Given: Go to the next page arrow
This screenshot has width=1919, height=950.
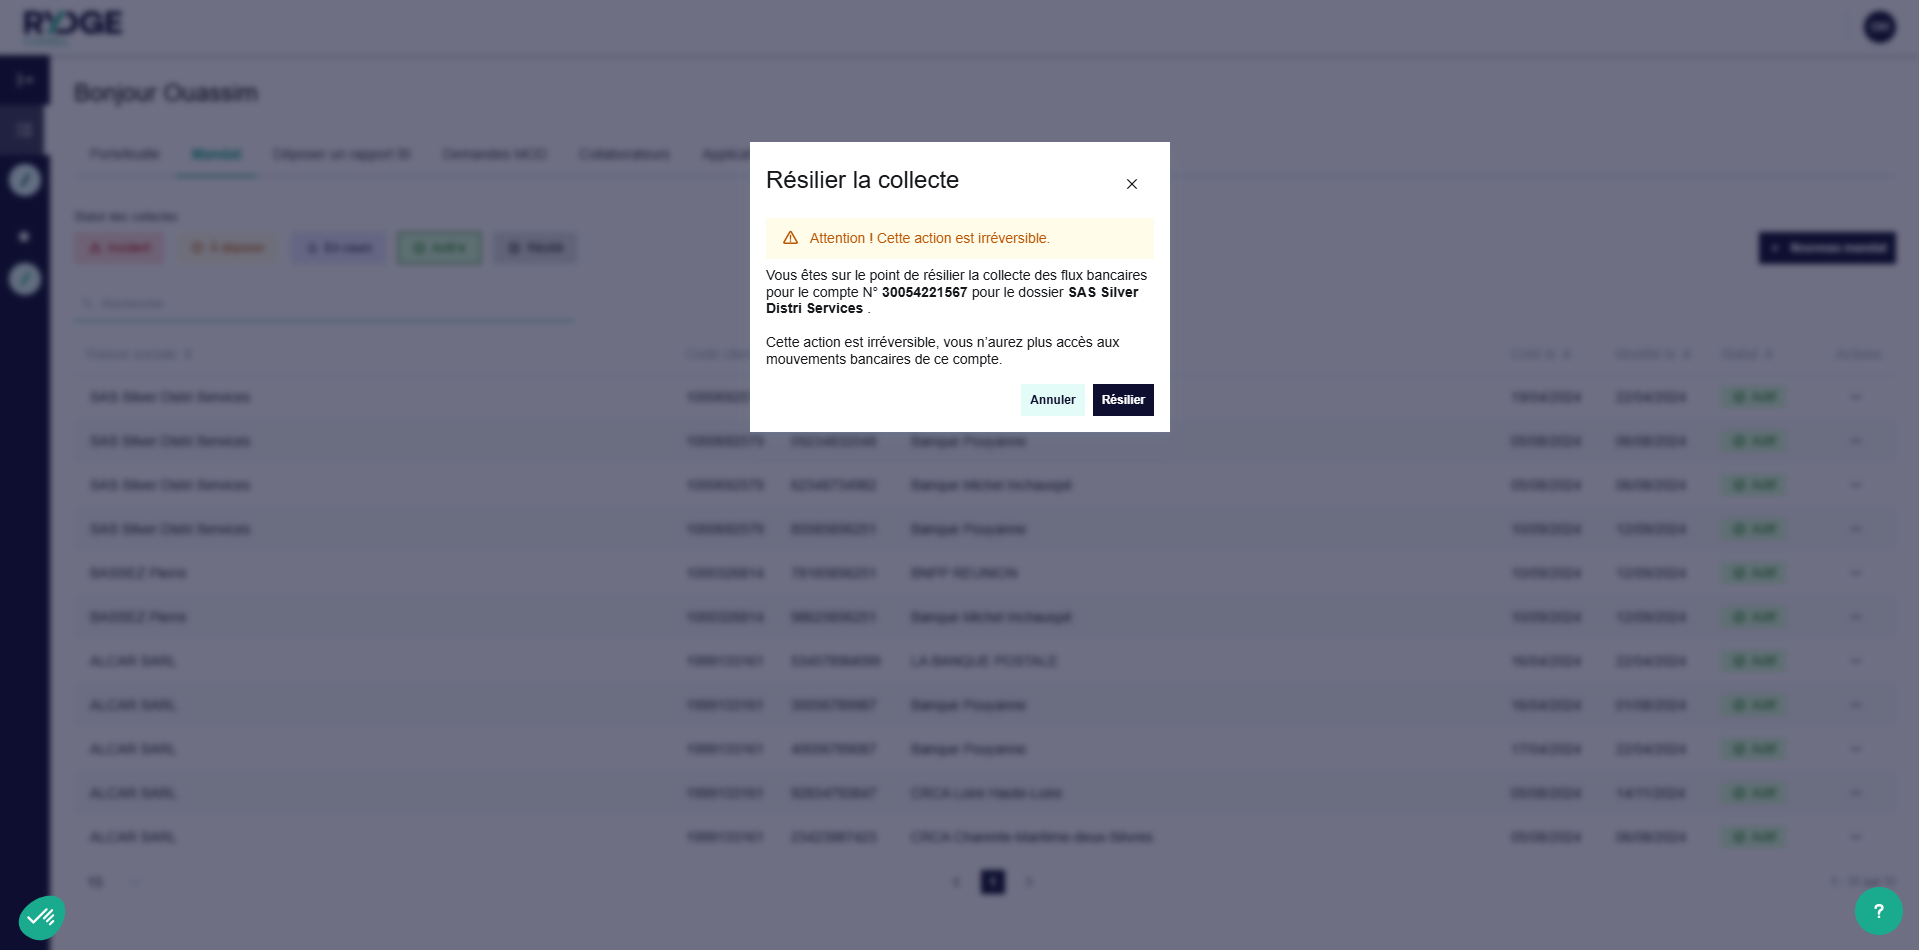Looking at the screenshot, I should (x=1029, y=882).
